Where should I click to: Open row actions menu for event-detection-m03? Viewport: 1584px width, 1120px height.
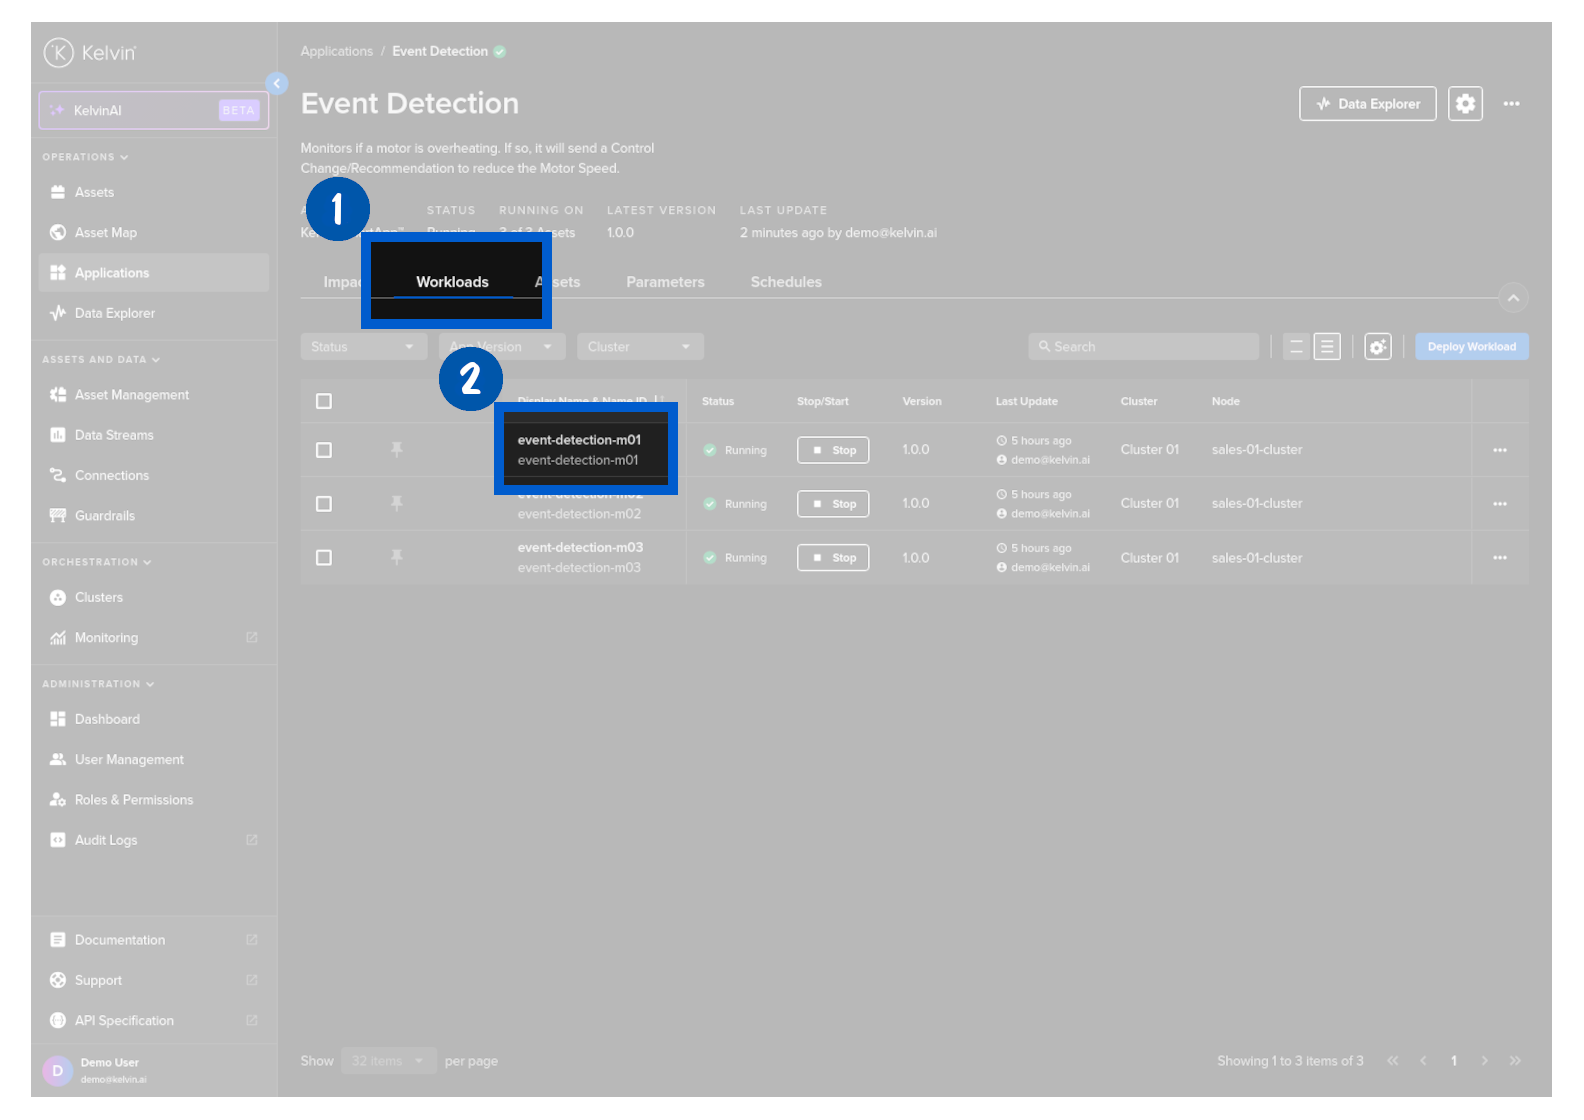click(1499, 558)
